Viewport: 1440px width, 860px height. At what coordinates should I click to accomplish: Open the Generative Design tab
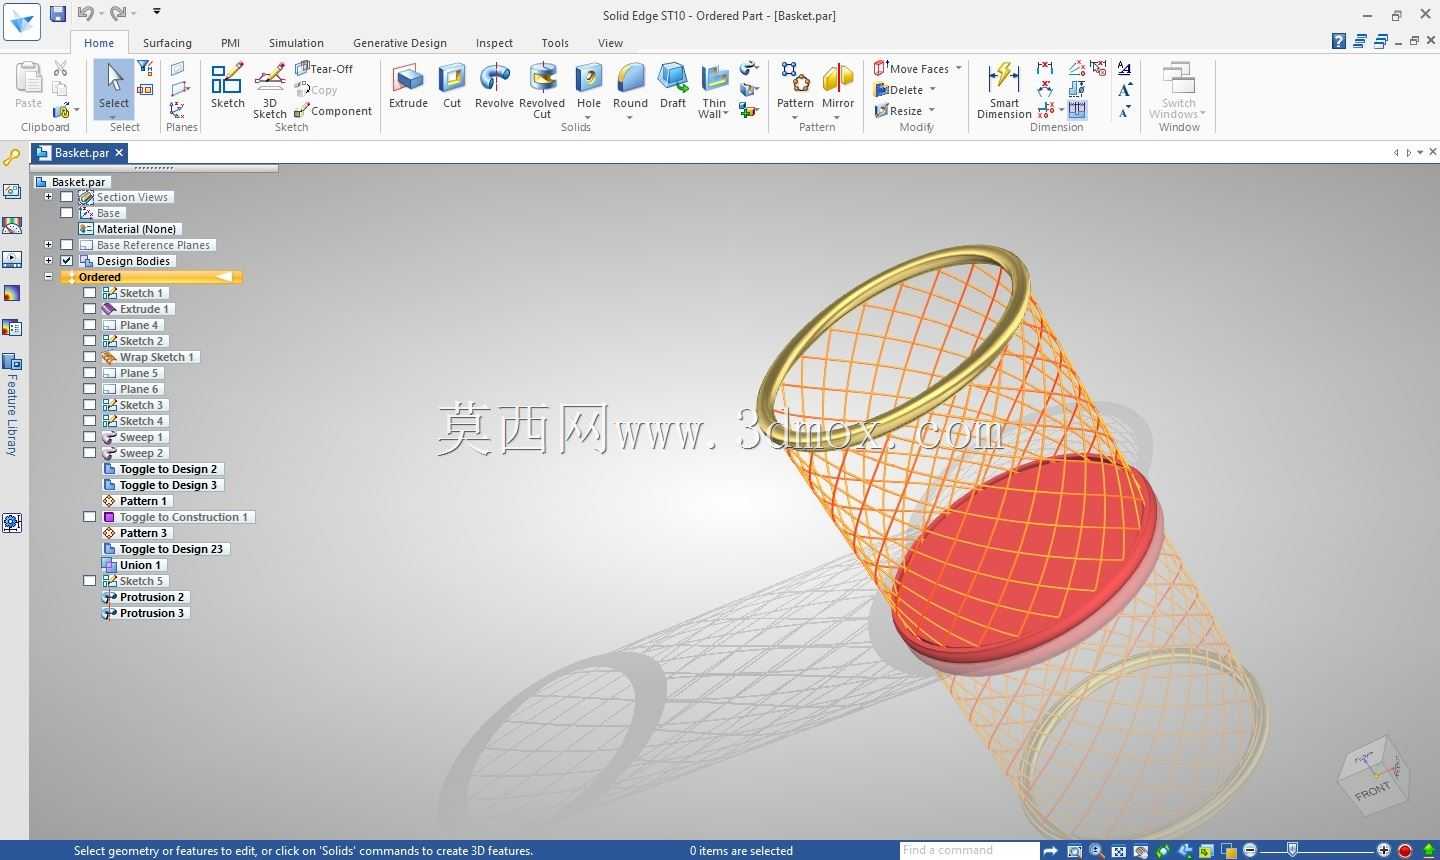point(400,43)
